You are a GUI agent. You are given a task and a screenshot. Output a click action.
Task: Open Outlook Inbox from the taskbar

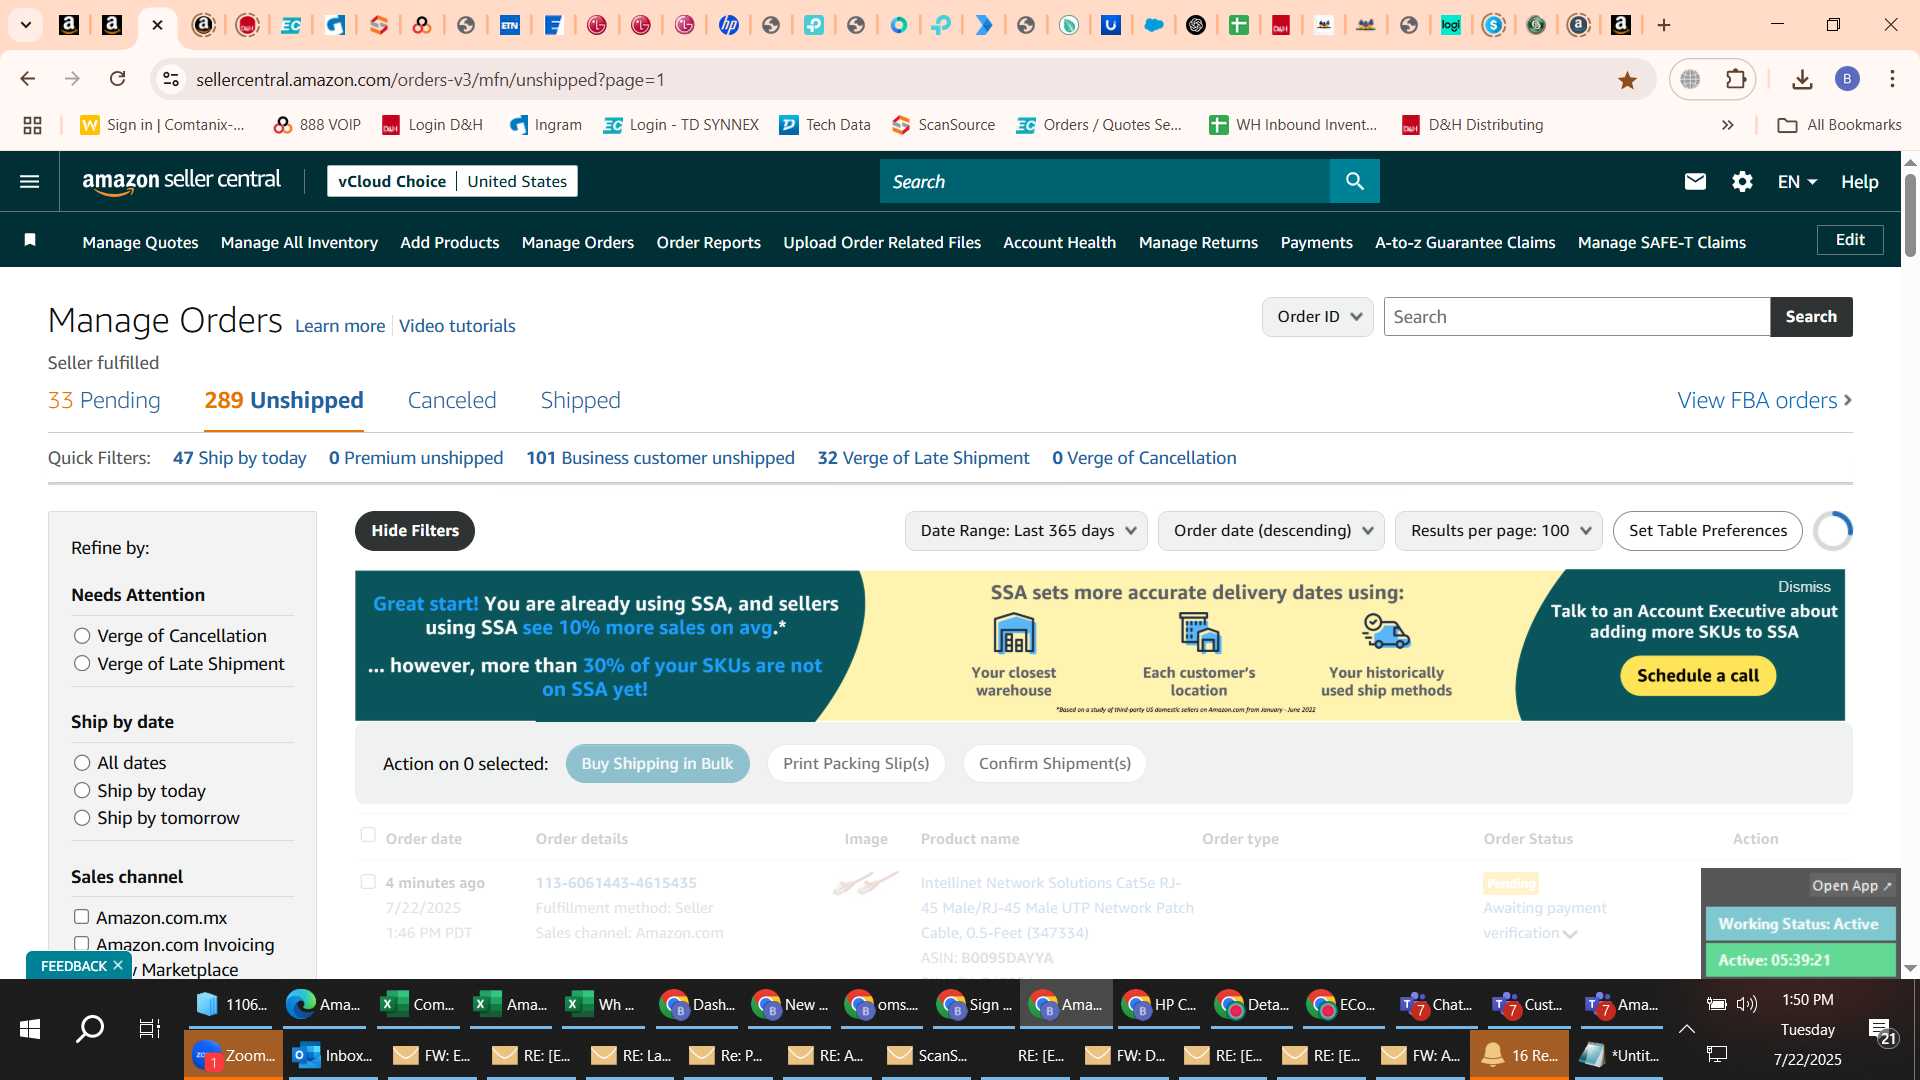tap(332, 1055)
